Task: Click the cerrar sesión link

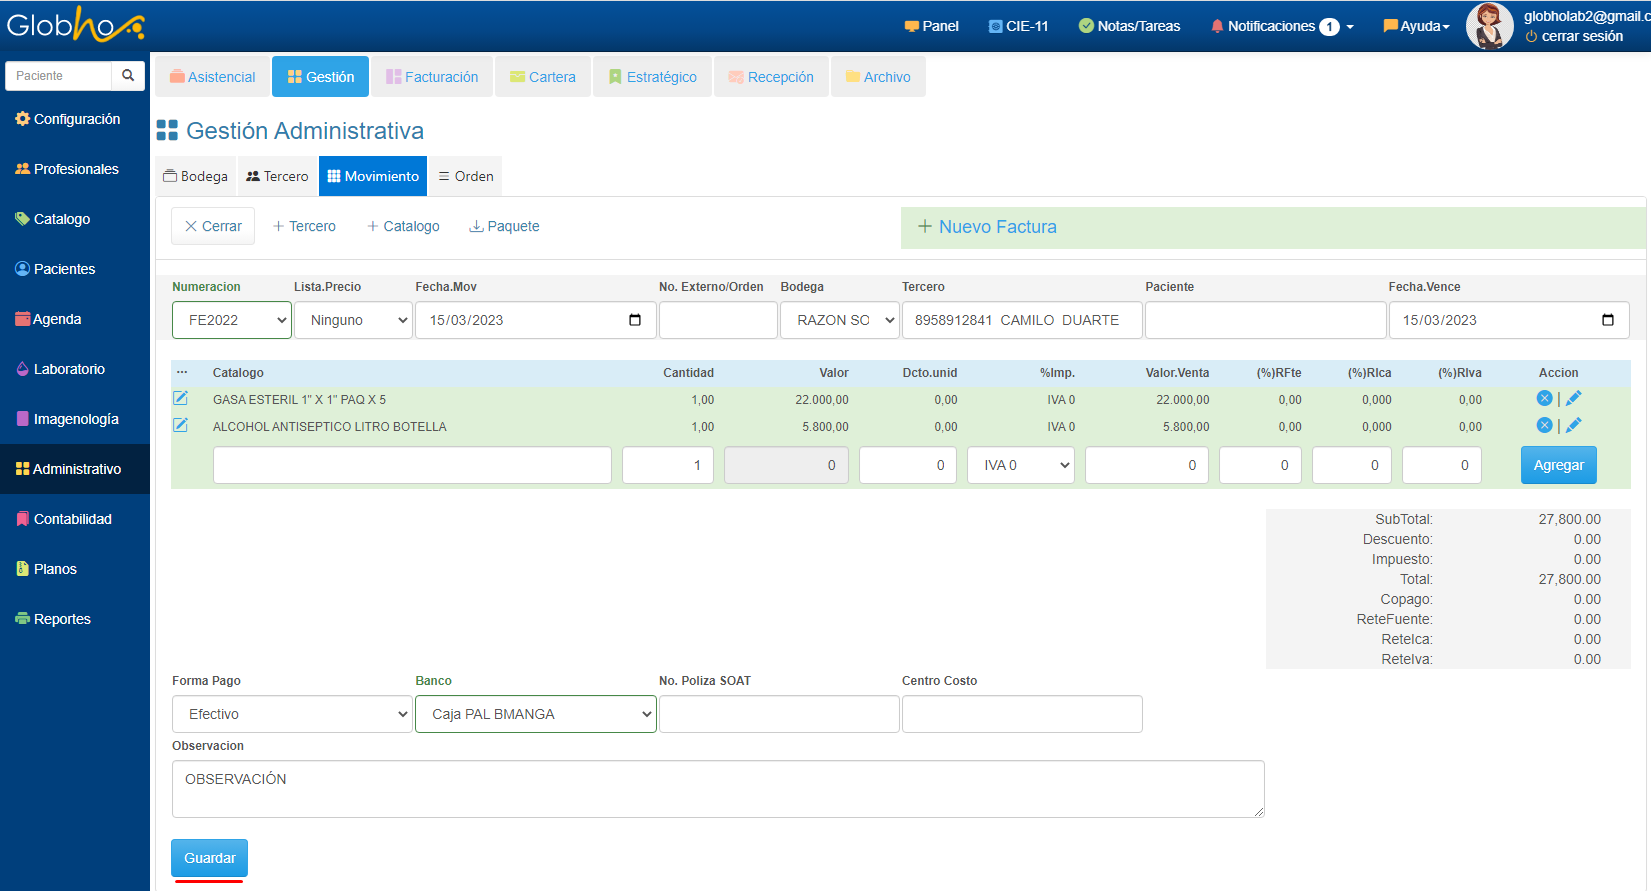Action: coord(1581,37)
